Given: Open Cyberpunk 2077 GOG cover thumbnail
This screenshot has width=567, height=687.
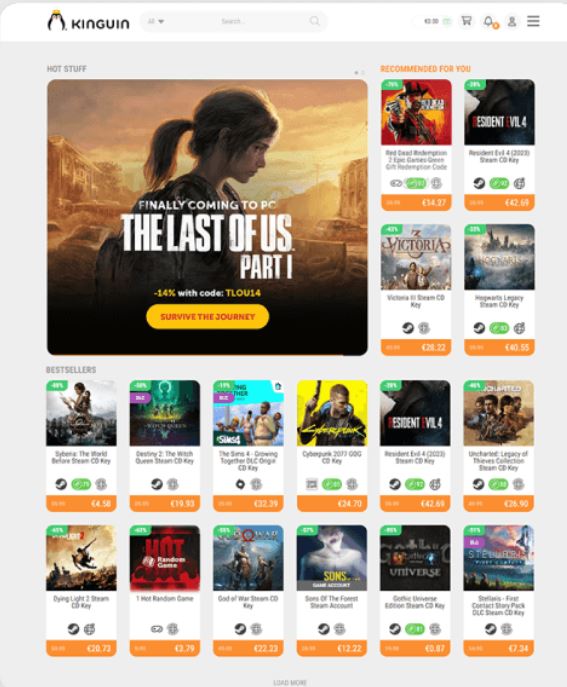Looking at the screenshot, I should pos(332,413).
